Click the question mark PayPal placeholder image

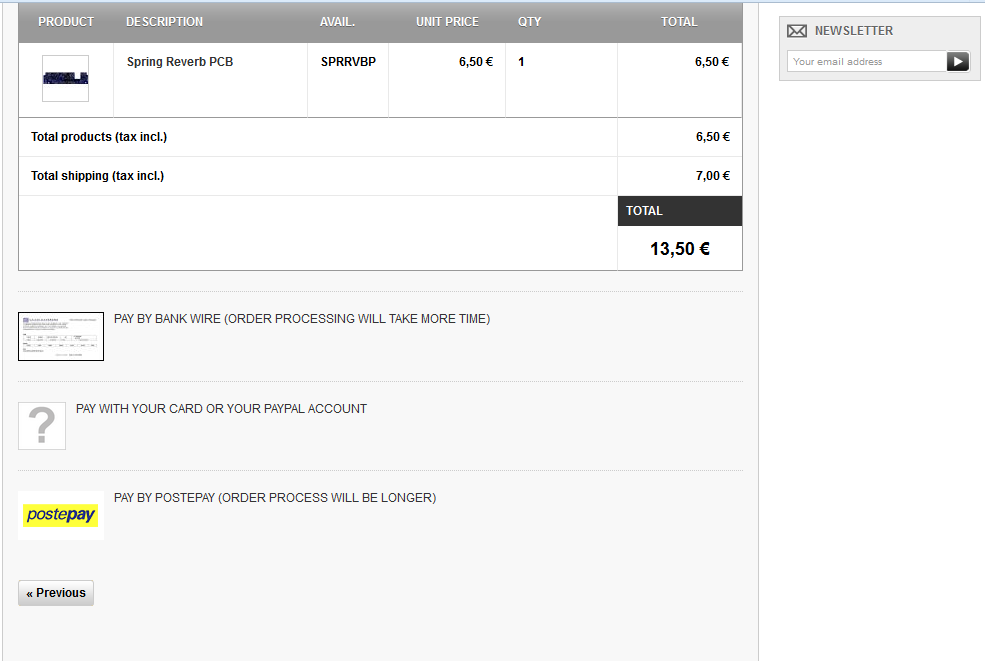pyautogui.click(x=42, y=426)
